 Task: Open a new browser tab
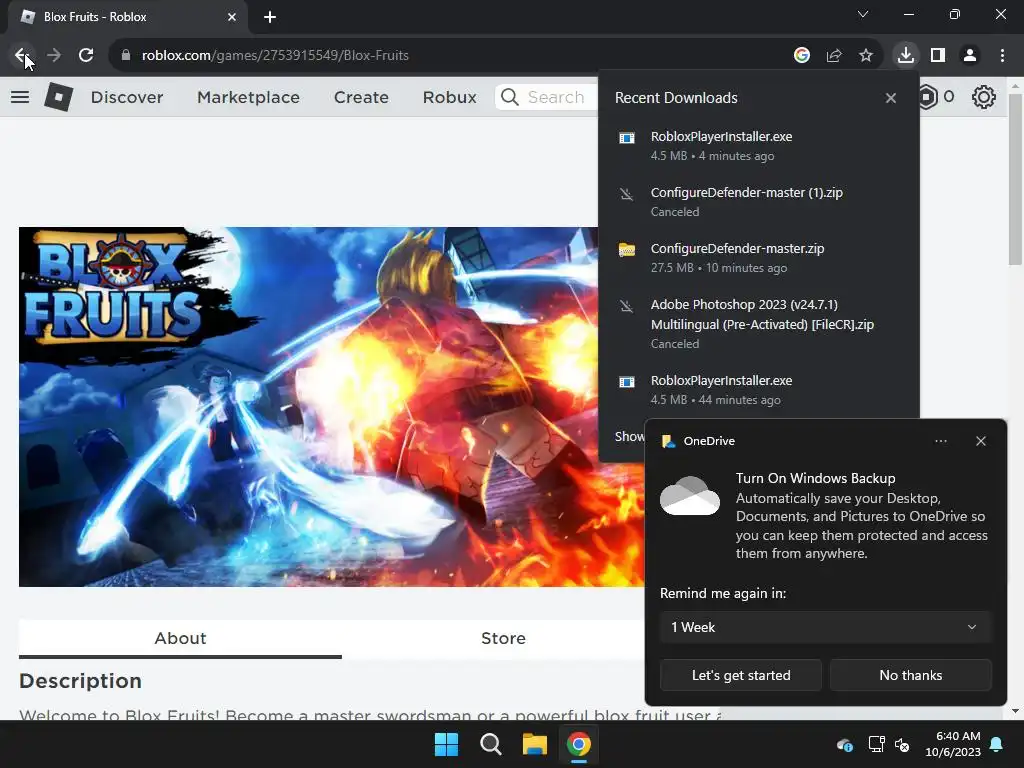click(270, 17)
